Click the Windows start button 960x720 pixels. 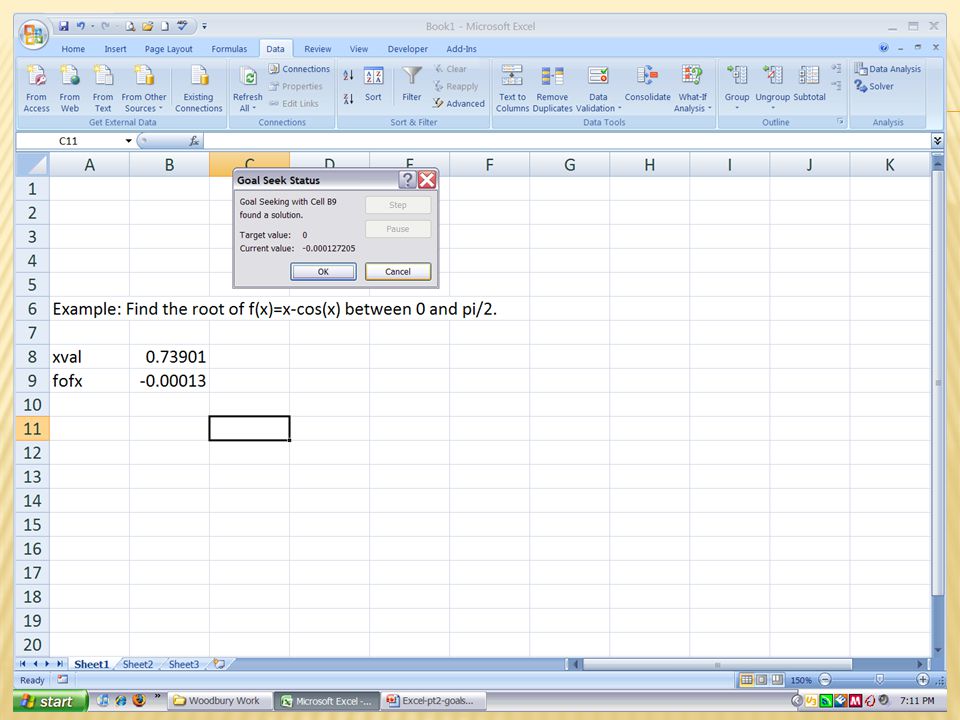(x=51, y=701)
